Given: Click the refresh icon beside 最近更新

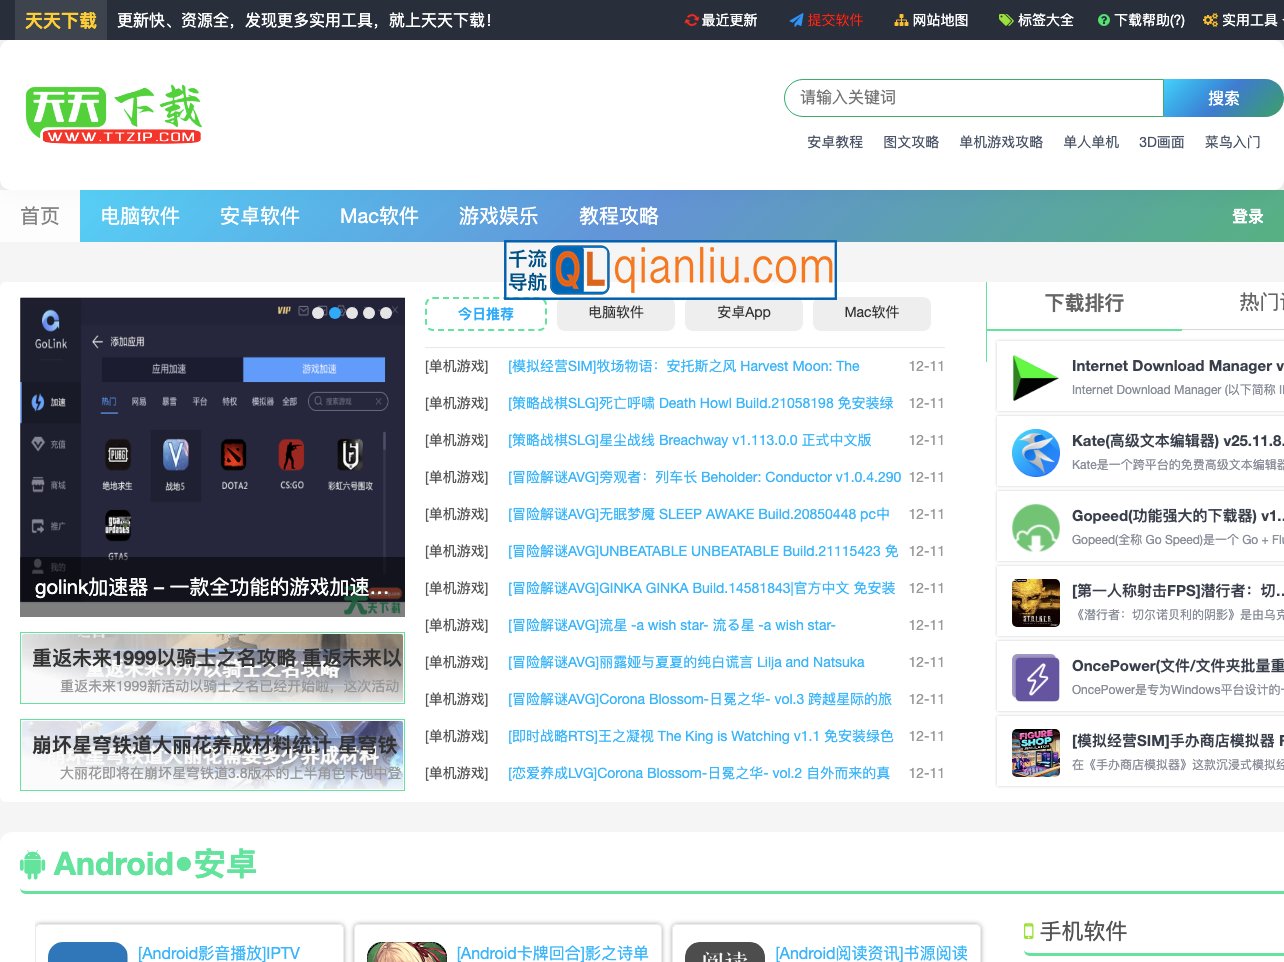Looking at the screenshot, I should pyautogui.click(x=693, y=19).
